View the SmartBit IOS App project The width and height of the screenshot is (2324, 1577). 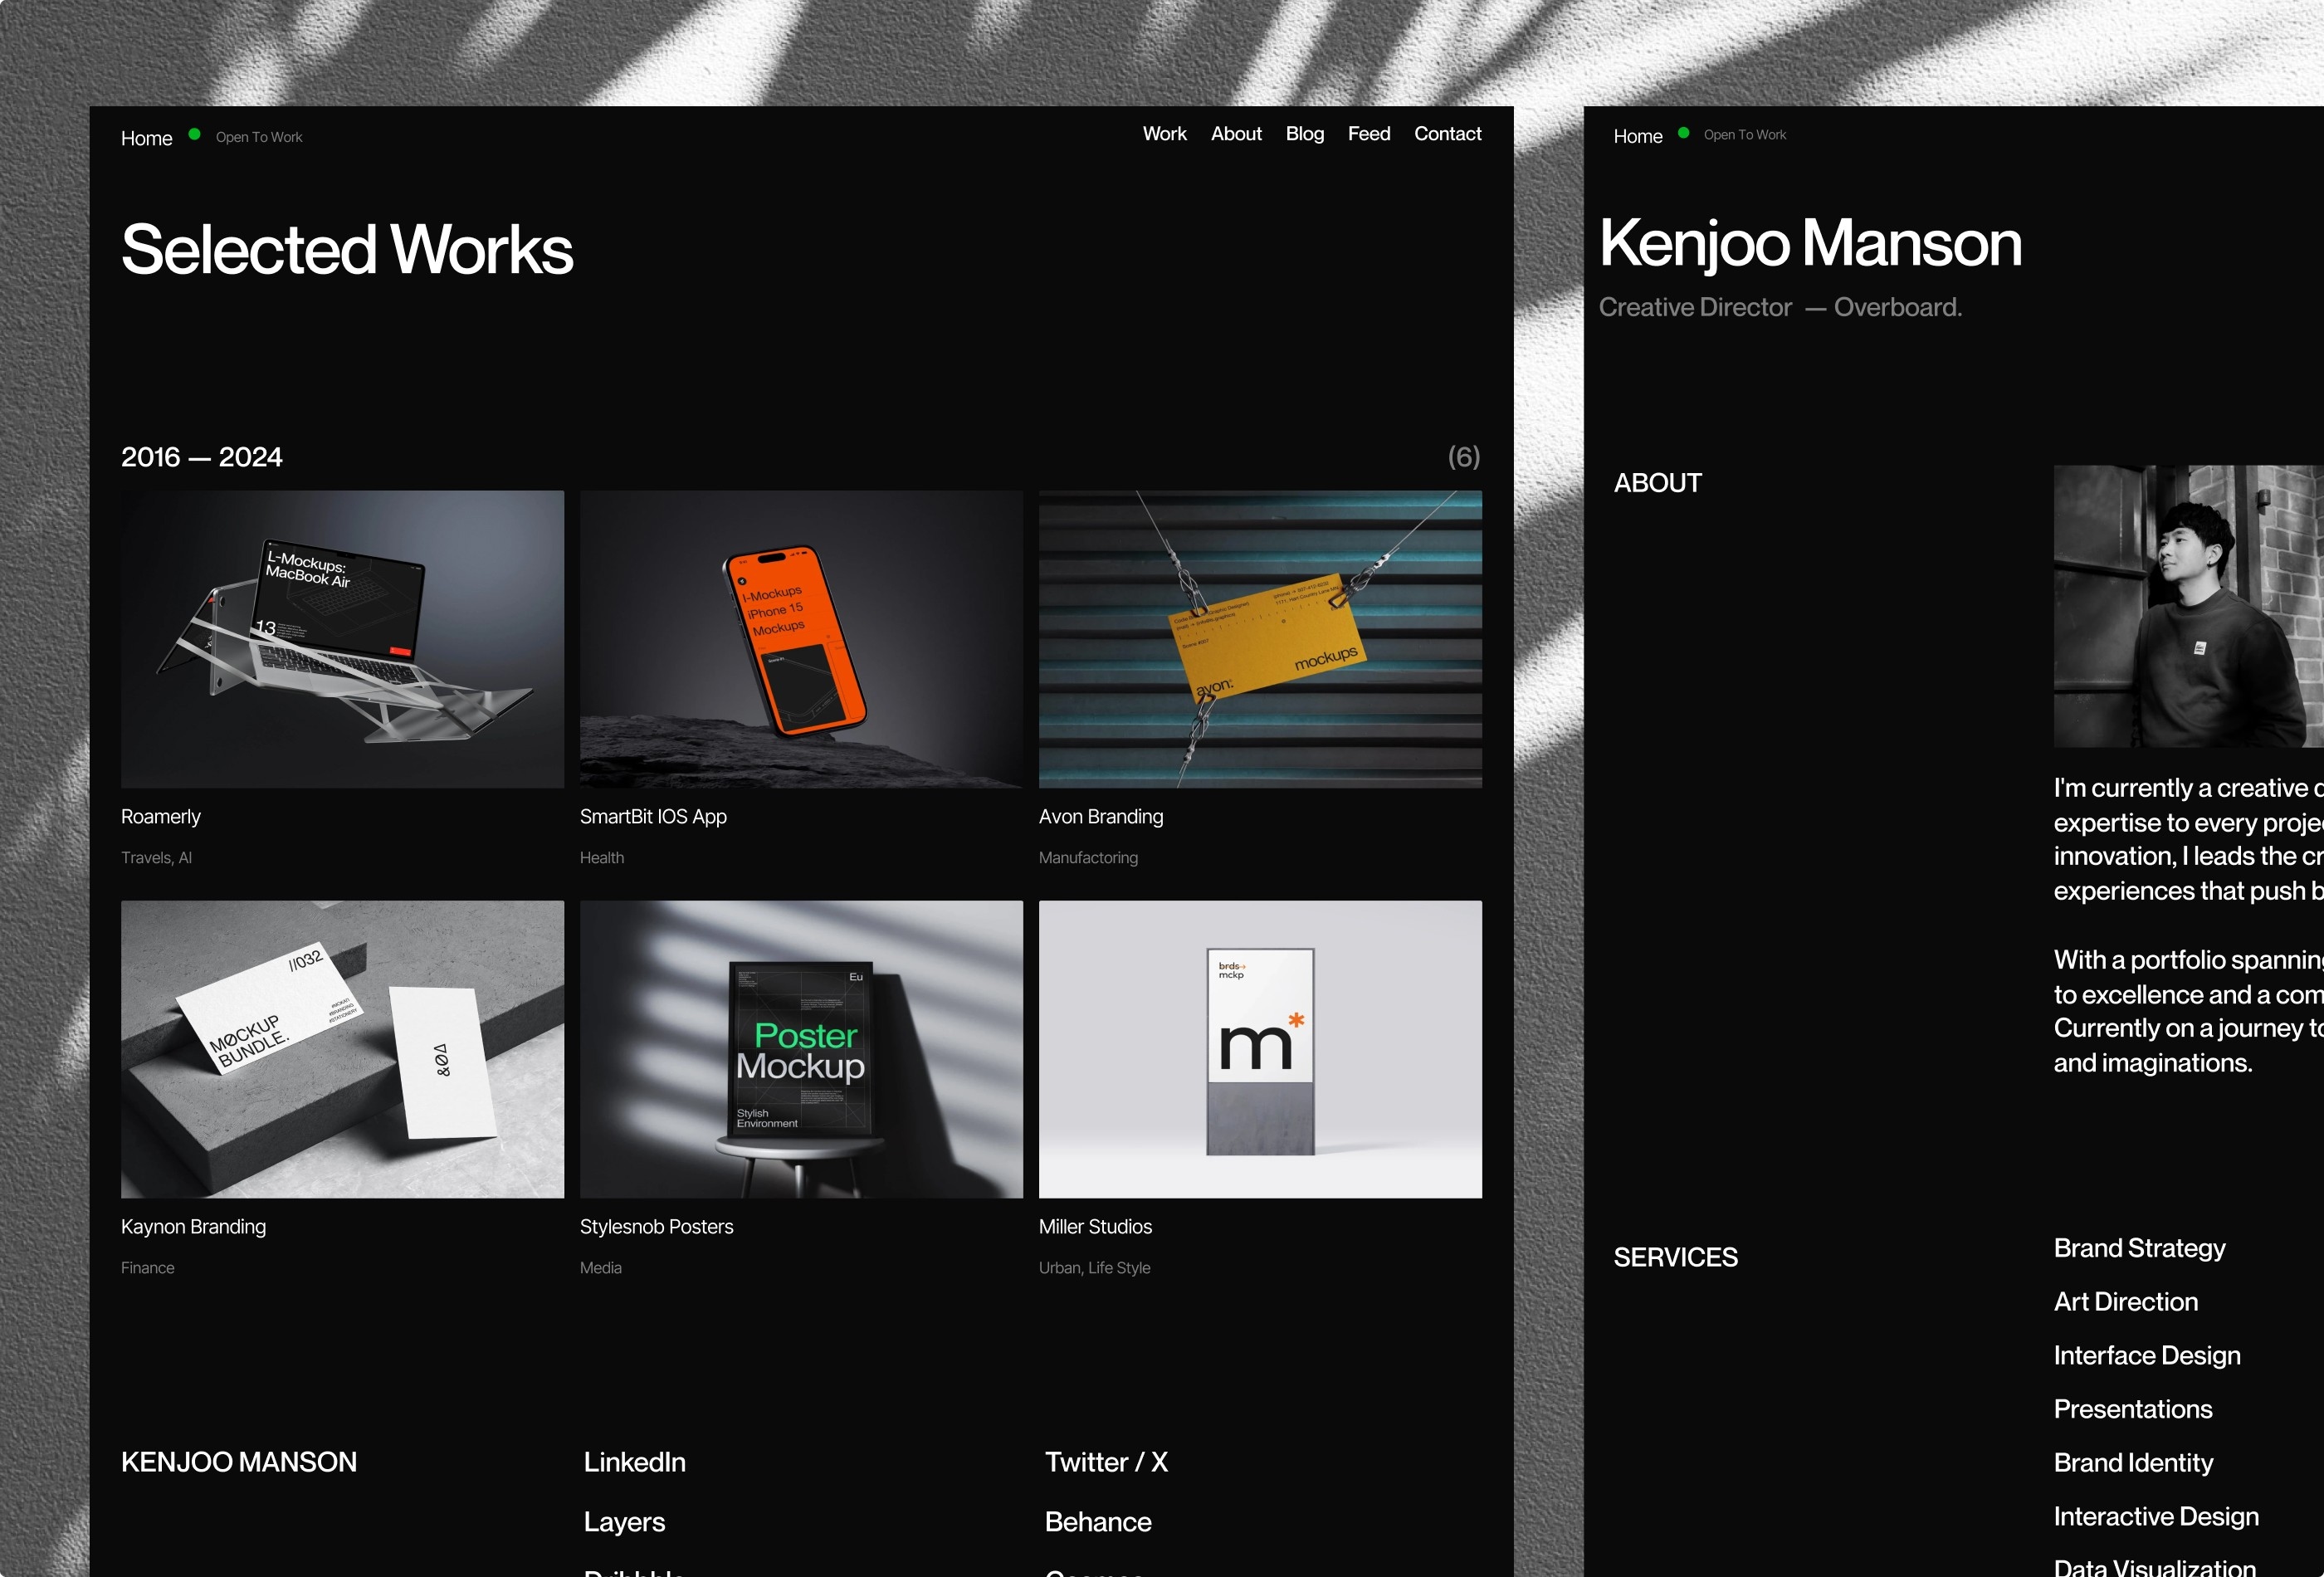pyautogui.click(x=801, y=638)
